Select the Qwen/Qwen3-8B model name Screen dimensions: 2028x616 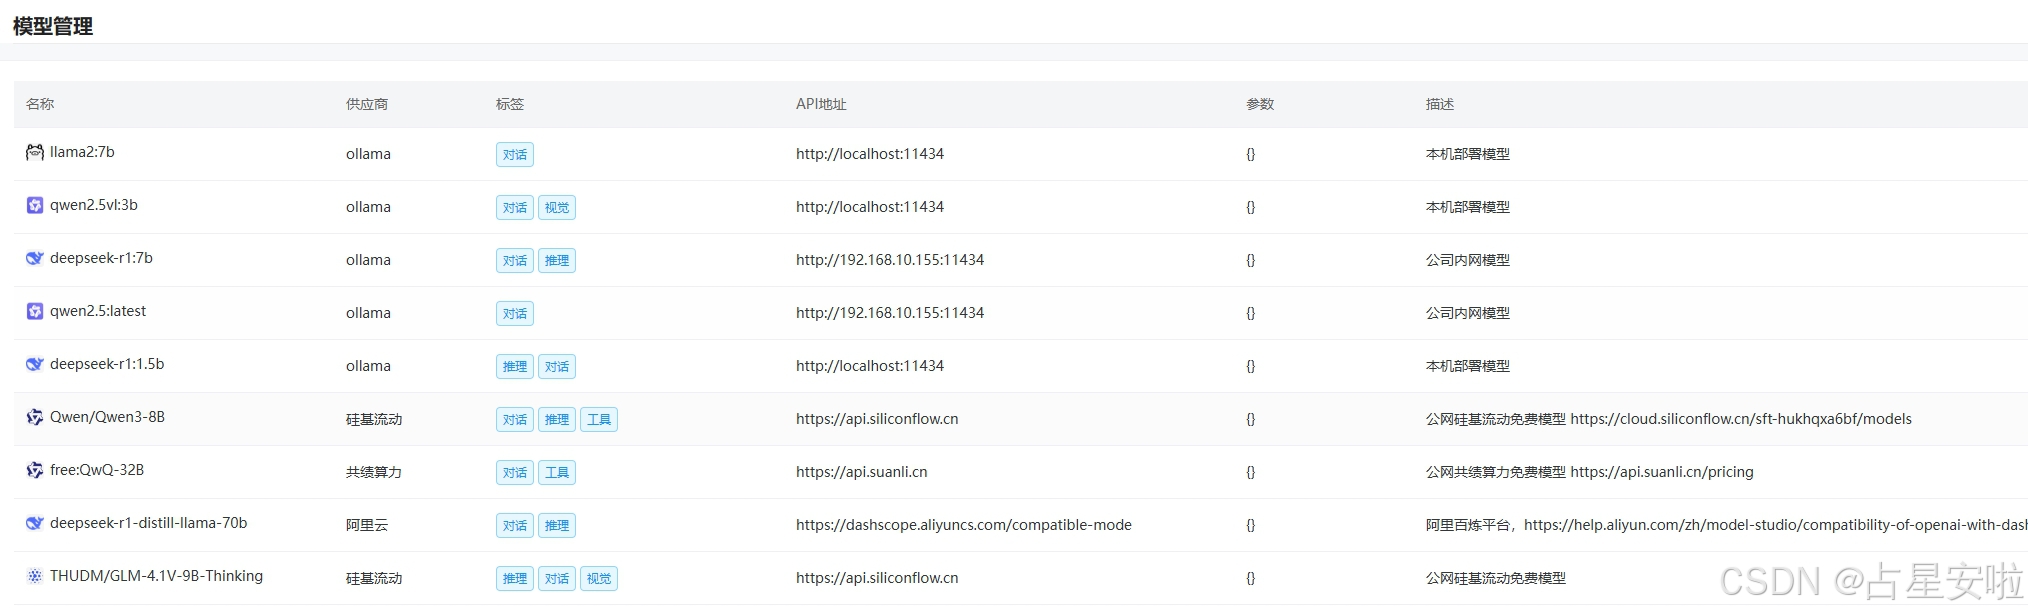(x=107, y=417)
